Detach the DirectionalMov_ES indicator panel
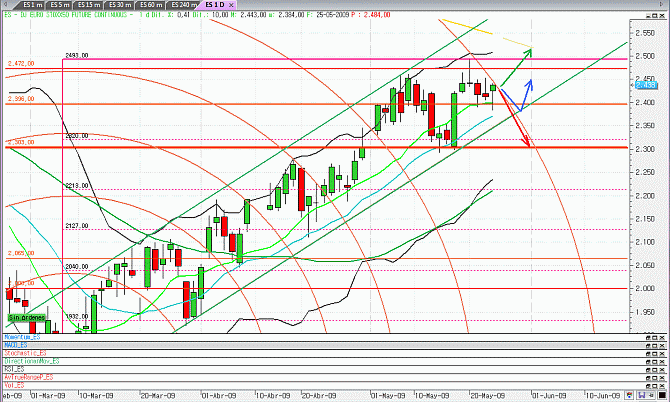The height and width of the screenshot is (402, 670). click(x=648, y=362)
